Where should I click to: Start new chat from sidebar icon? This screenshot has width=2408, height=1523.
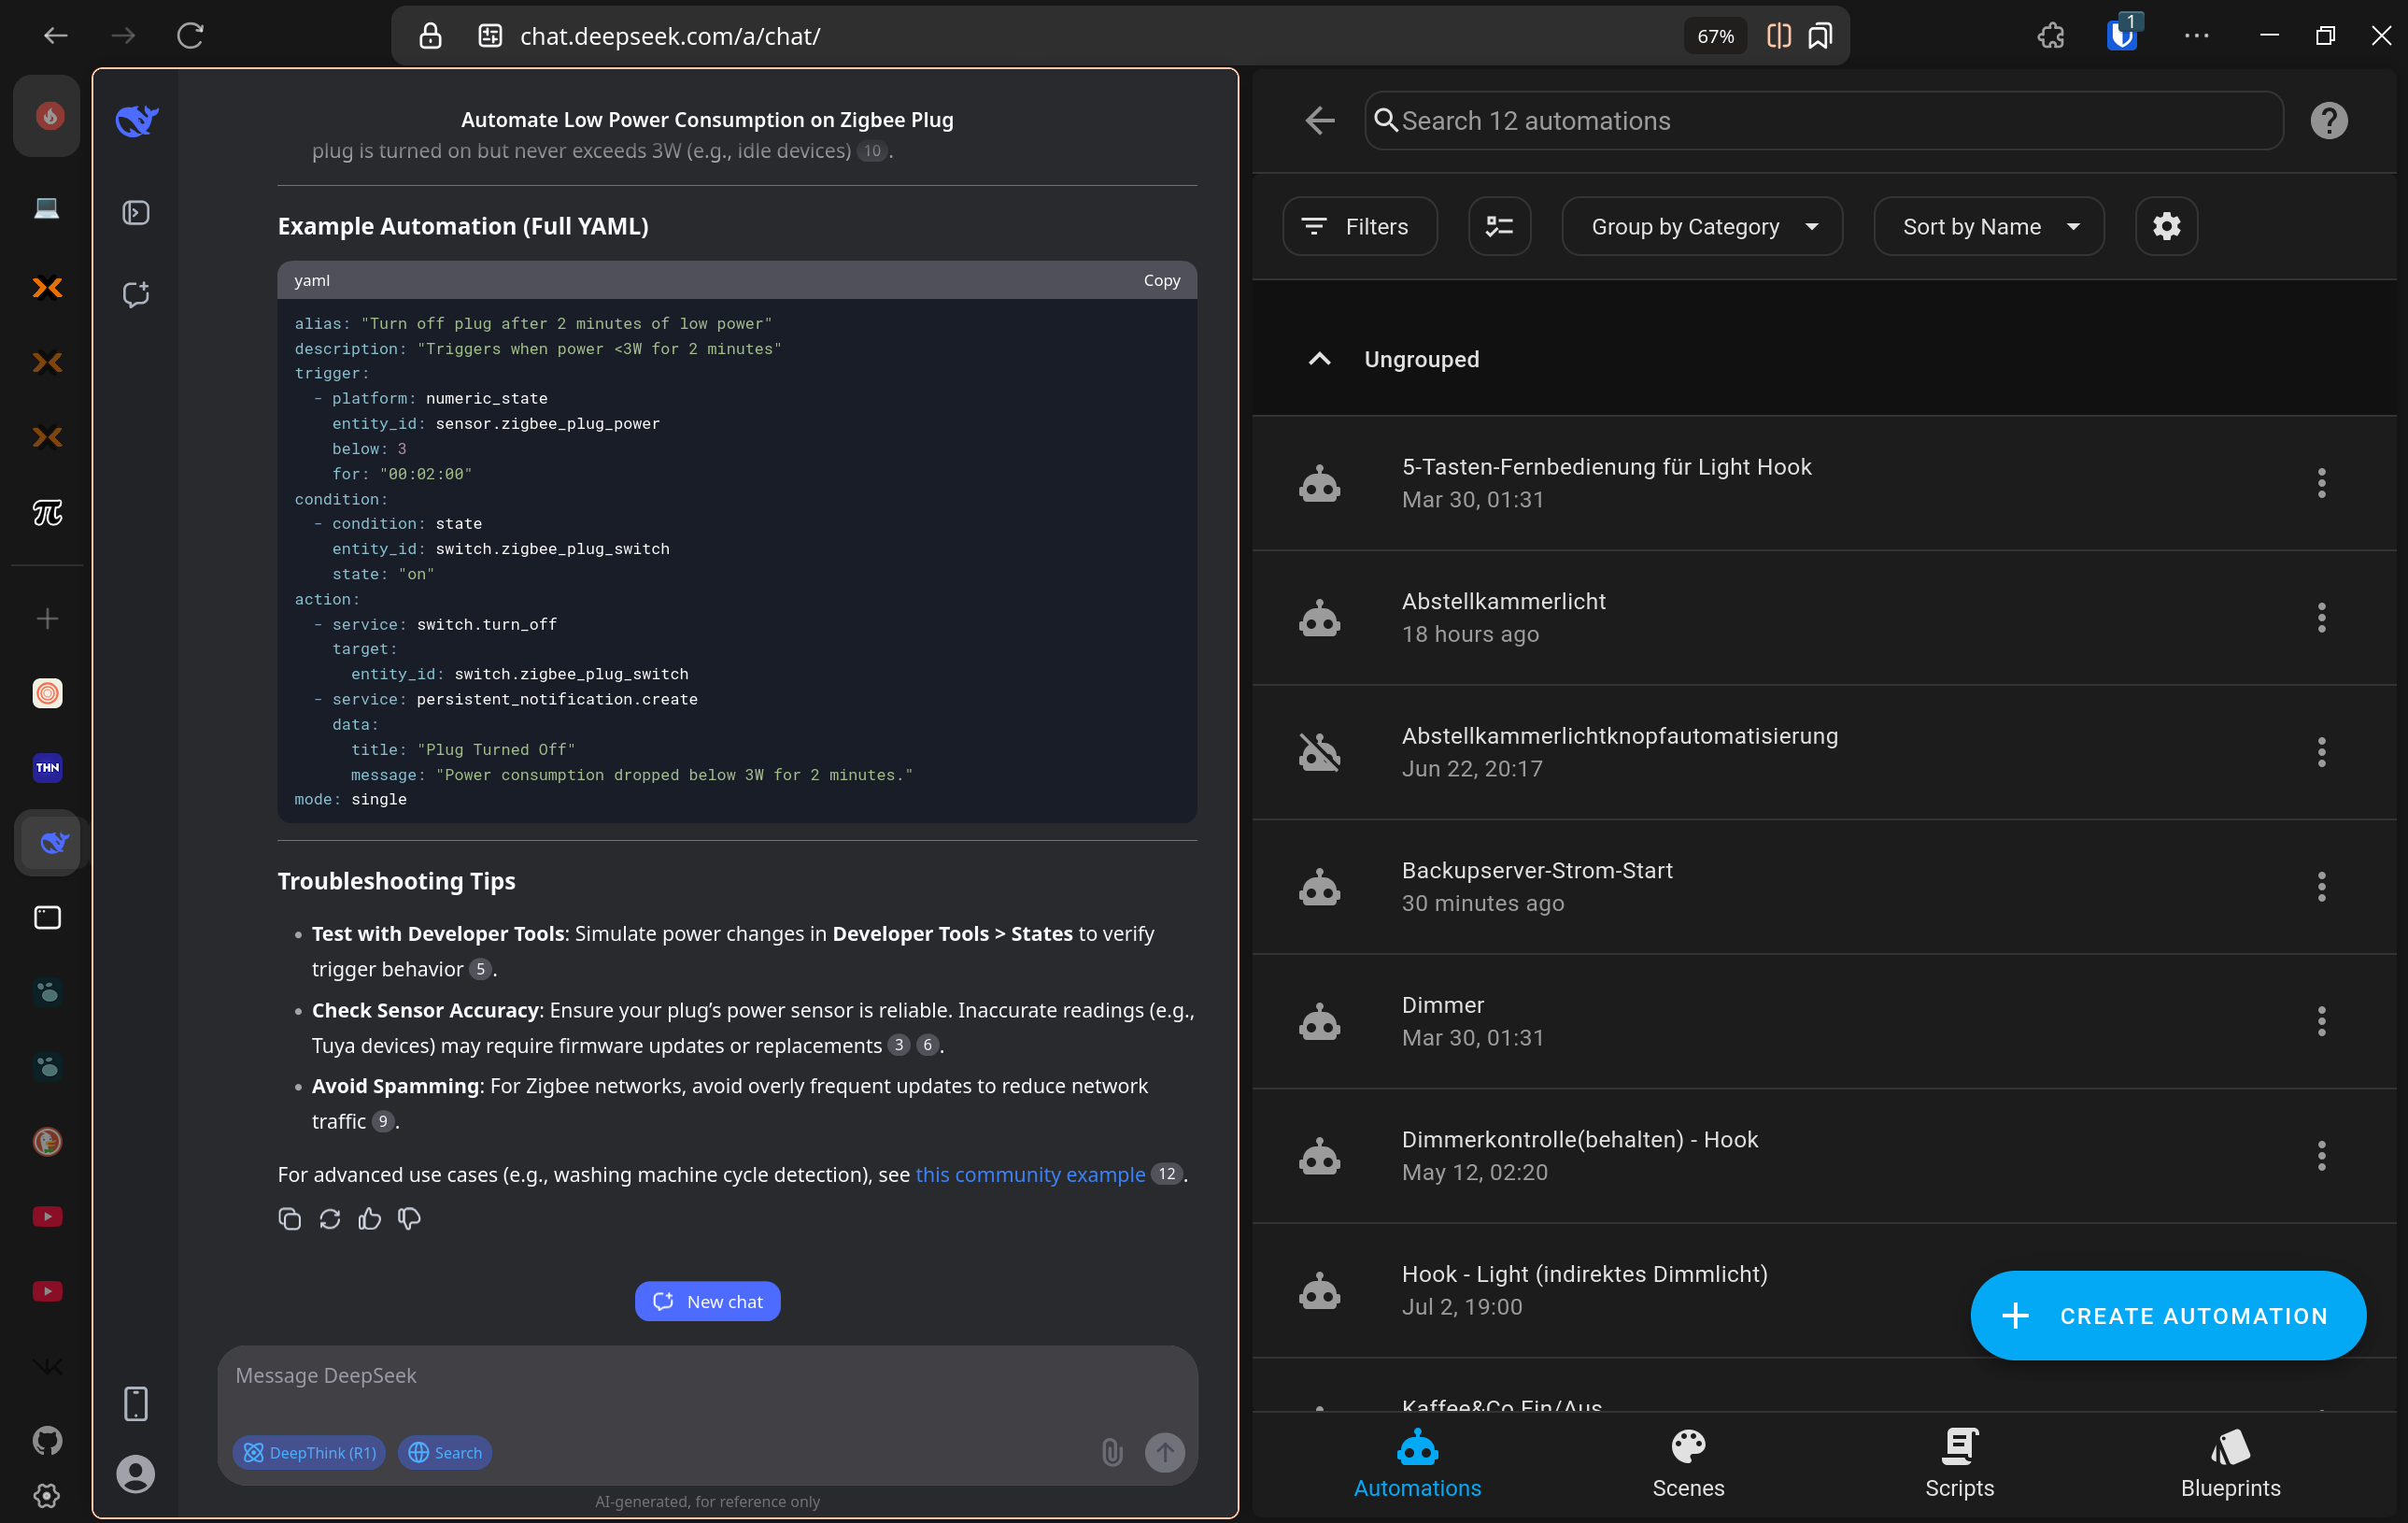(136, 294)
